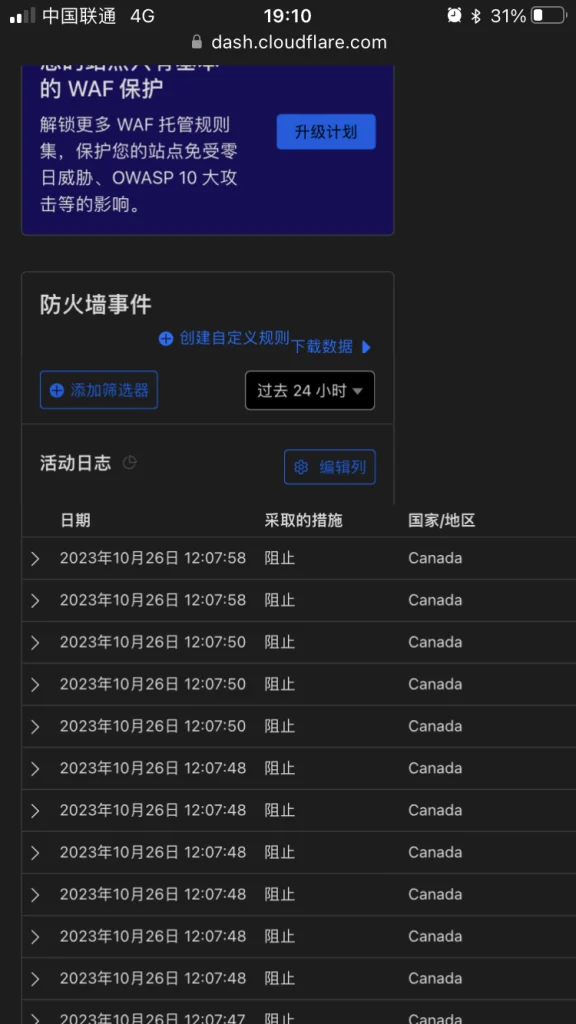The width and height of the screenshot is (576, 1024).
Task: Click the gear icon in 编辑列 button
Action: tap(301, 467)
